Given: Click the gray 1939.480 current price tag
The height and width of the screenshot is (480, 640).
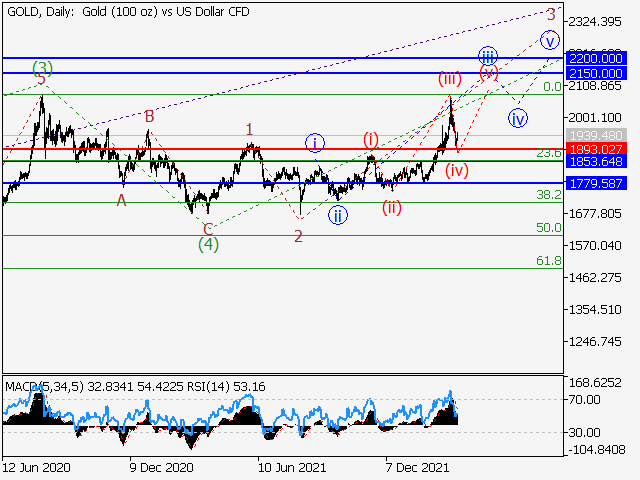Looking at the screenshot, I should tap(596, 135).
